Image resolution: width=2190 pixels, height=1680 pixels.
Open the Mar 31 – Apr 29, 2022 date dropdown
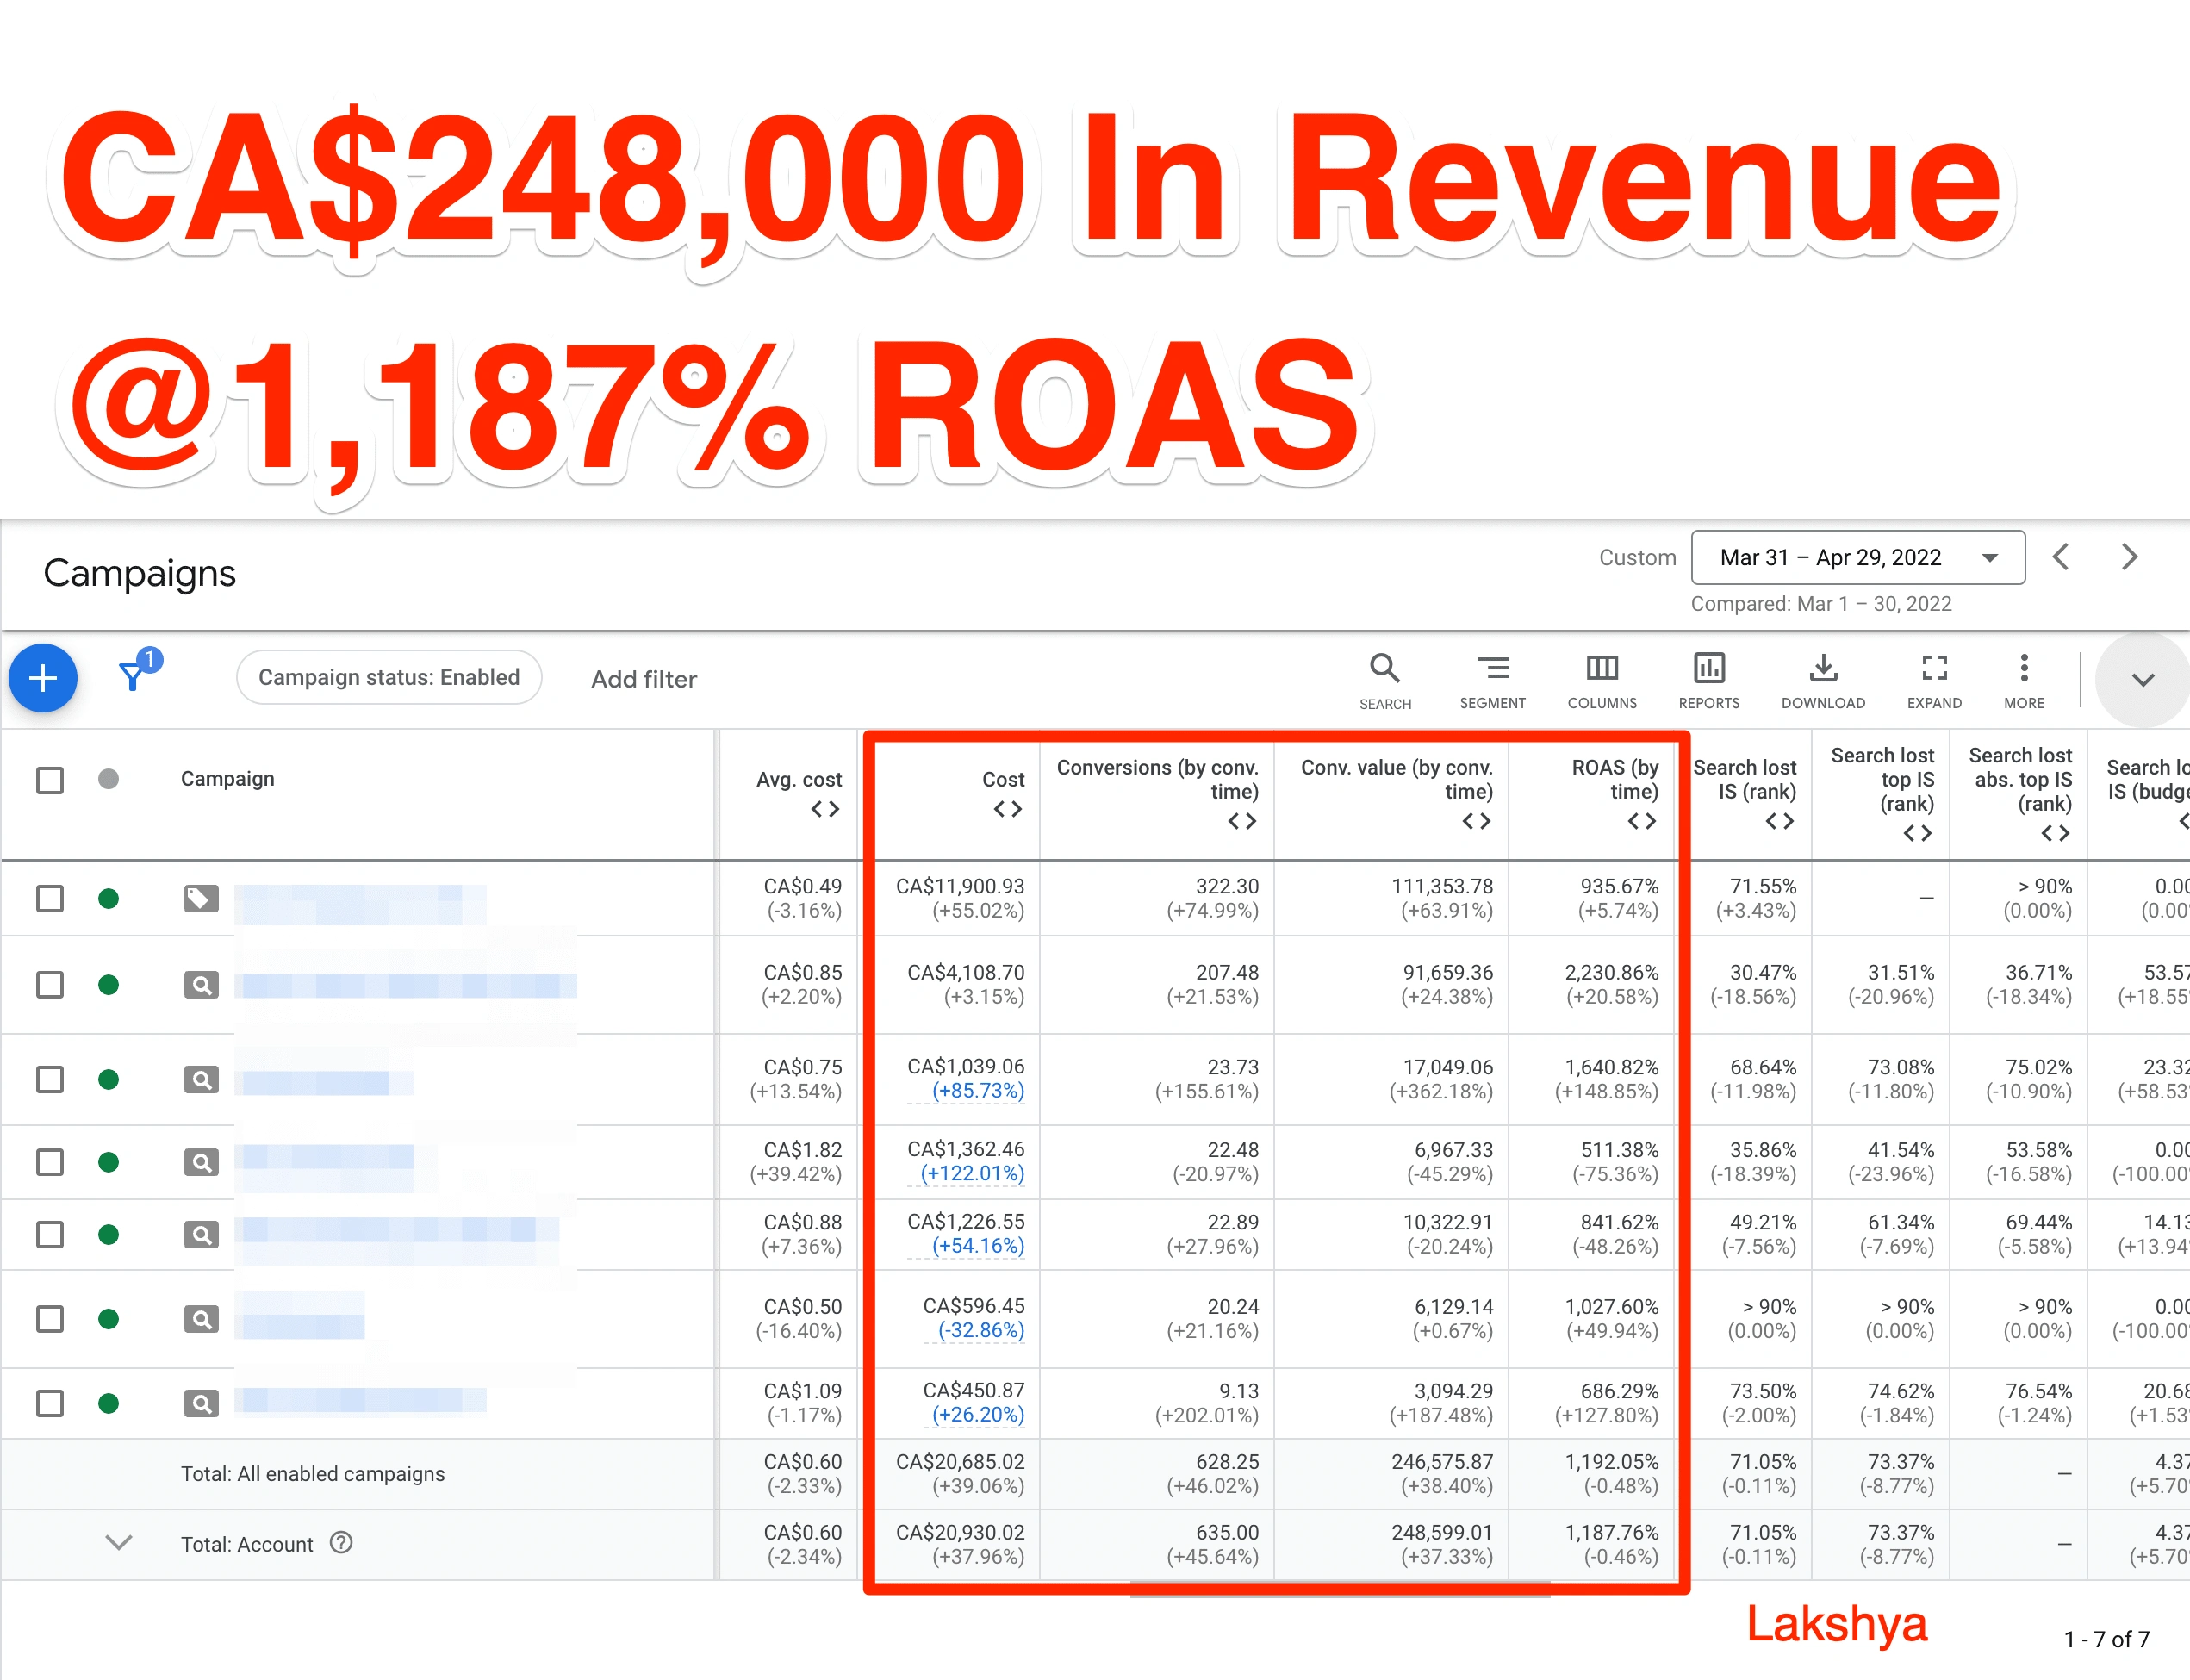[x=1858, y=557]
